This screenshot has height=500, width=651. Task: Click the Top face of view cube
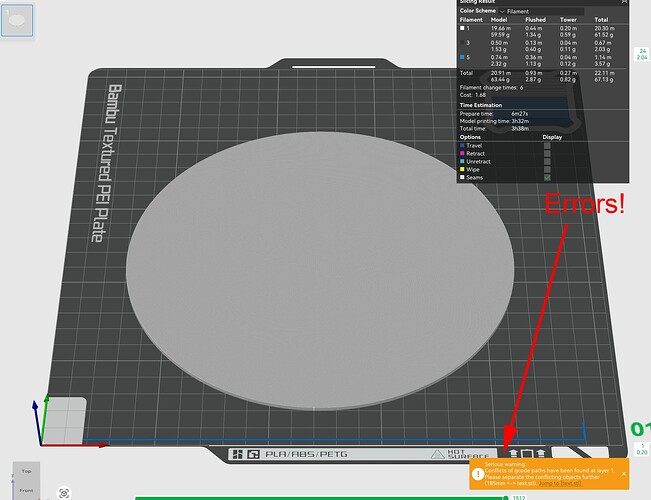pos(26,471)
